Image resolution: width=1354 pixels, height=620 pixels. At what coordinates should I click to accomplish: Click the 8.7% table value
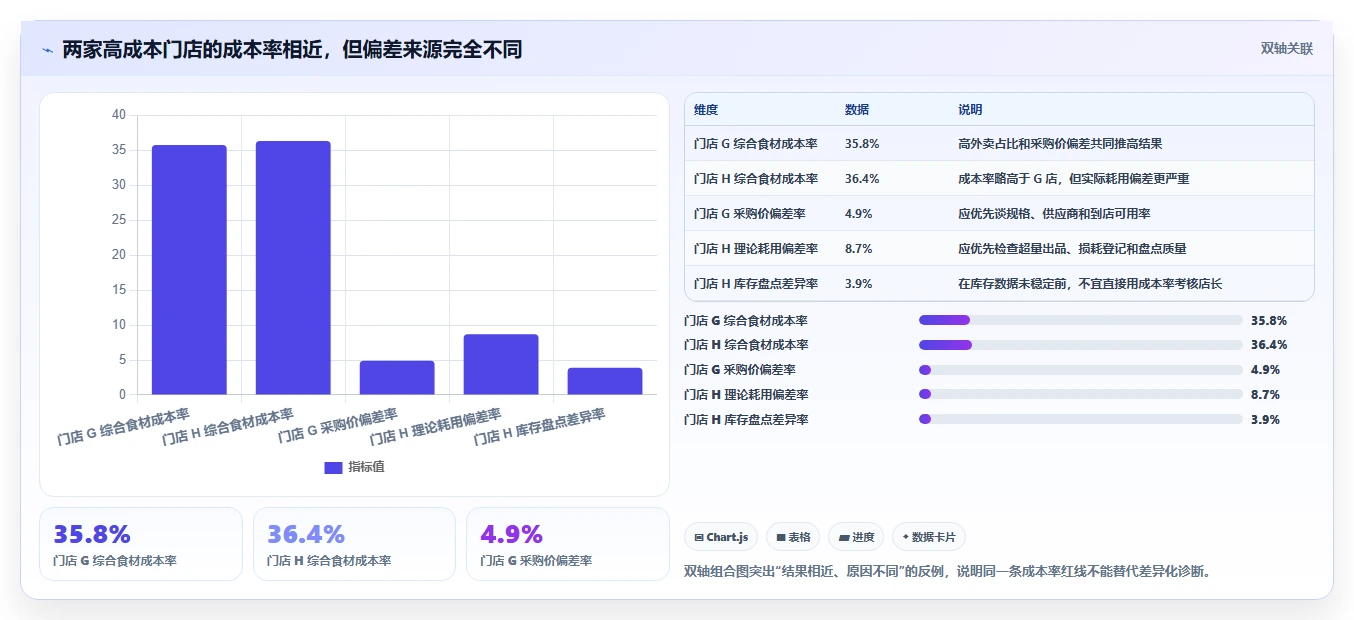pyautogui.click(x=859, y=249)
